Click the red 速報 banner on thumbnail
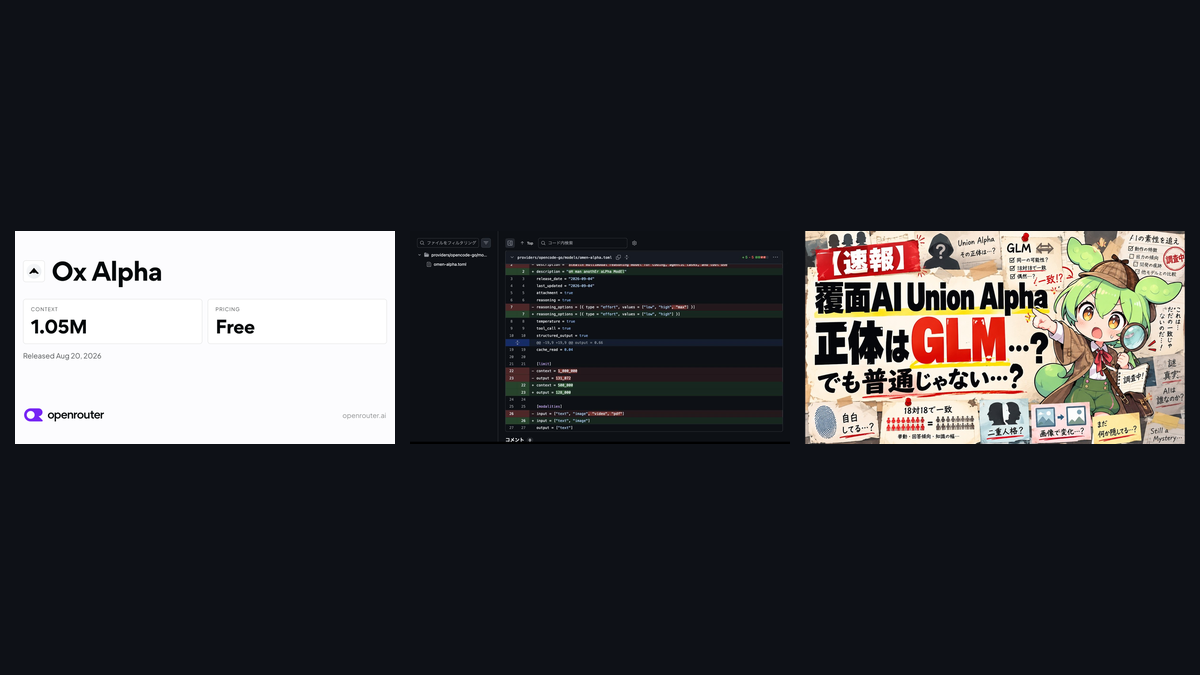The width and height of the screenshot is (1200, 675). tap(866, 259)
